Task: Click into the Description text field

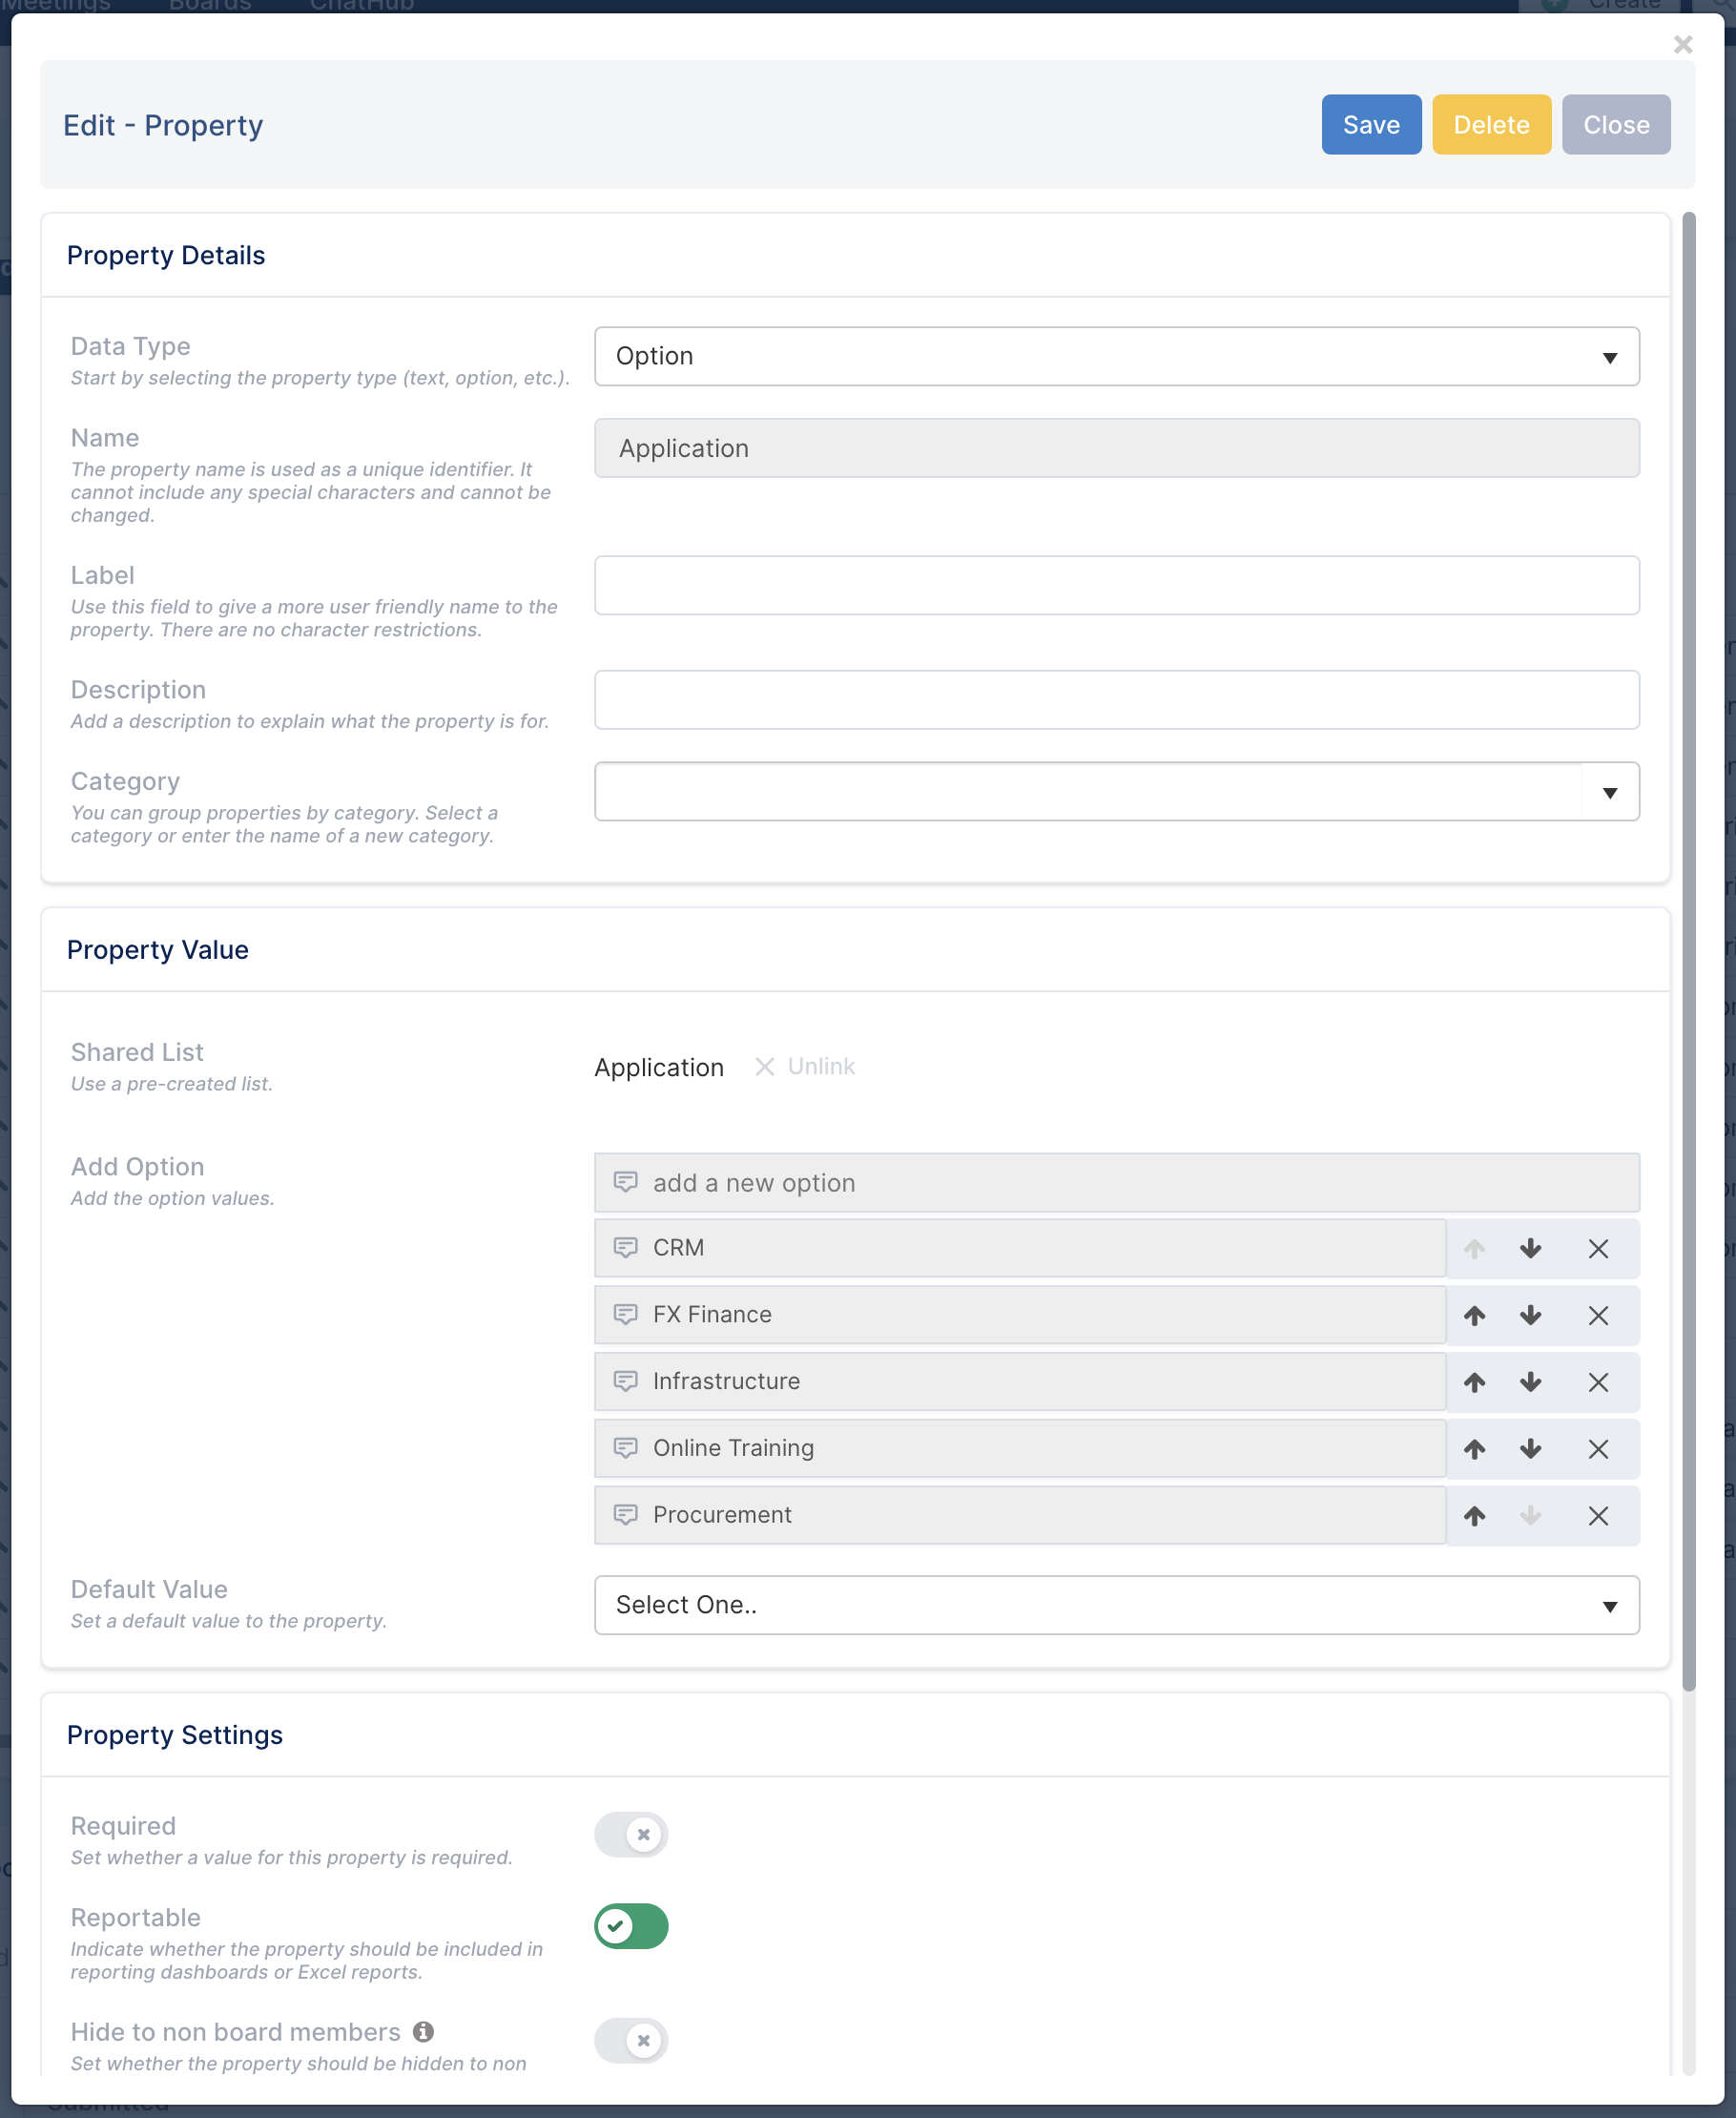Action: pos(1116,700)
